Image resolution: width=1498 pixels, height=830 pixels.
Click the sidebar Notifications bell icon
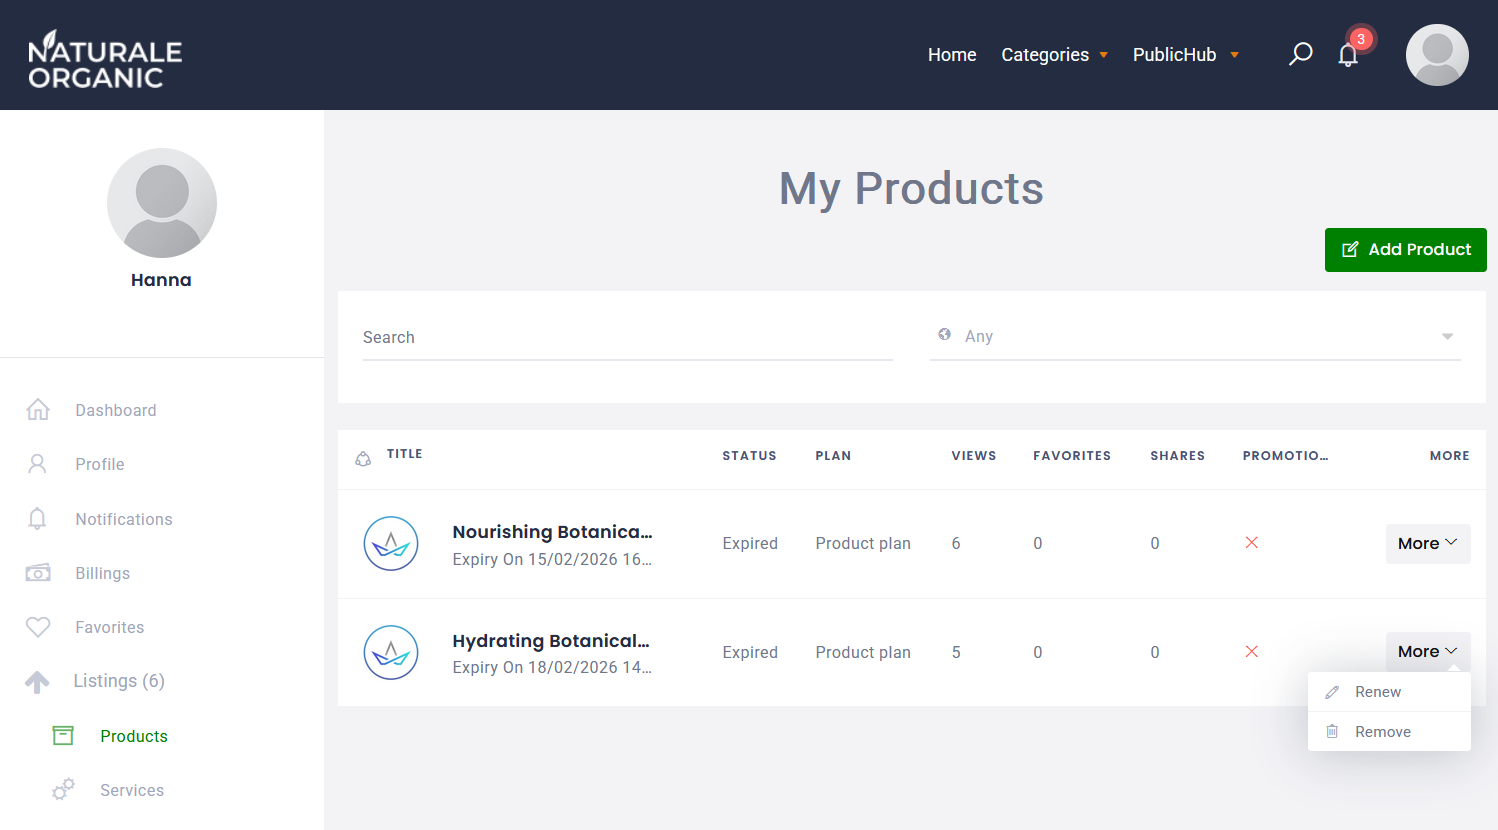(x=37, y=518)
